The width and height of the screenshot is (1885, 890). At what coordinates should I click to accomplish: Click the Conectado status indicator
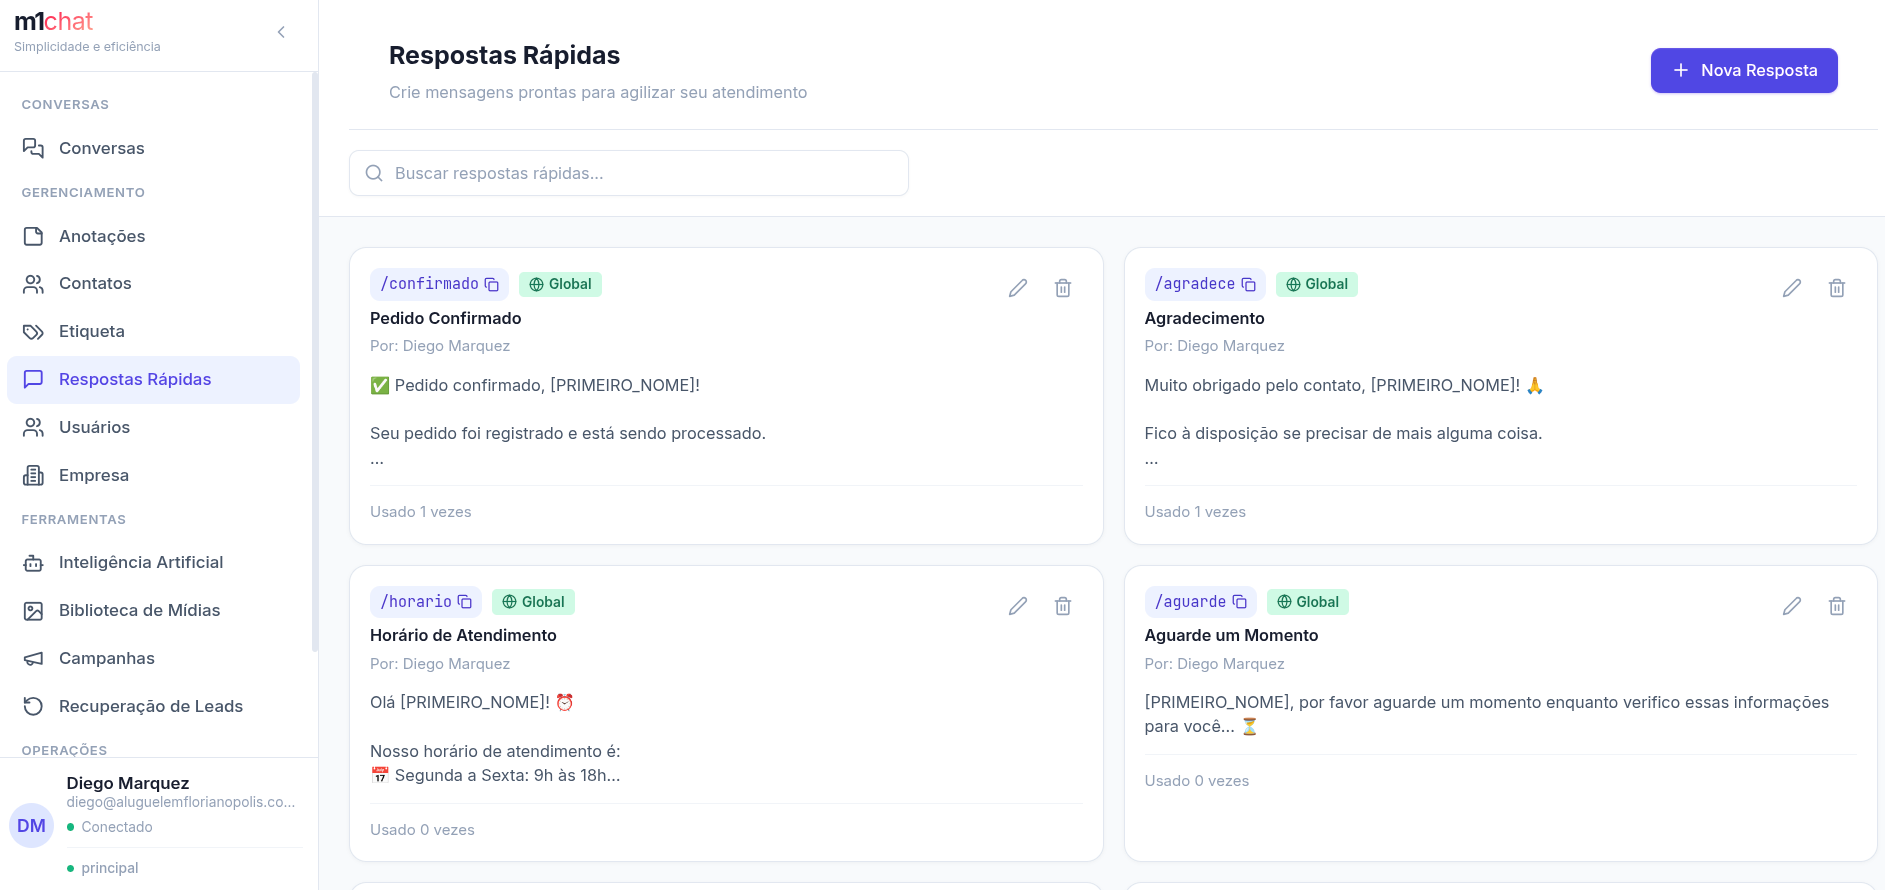click(x=110, y=827)
